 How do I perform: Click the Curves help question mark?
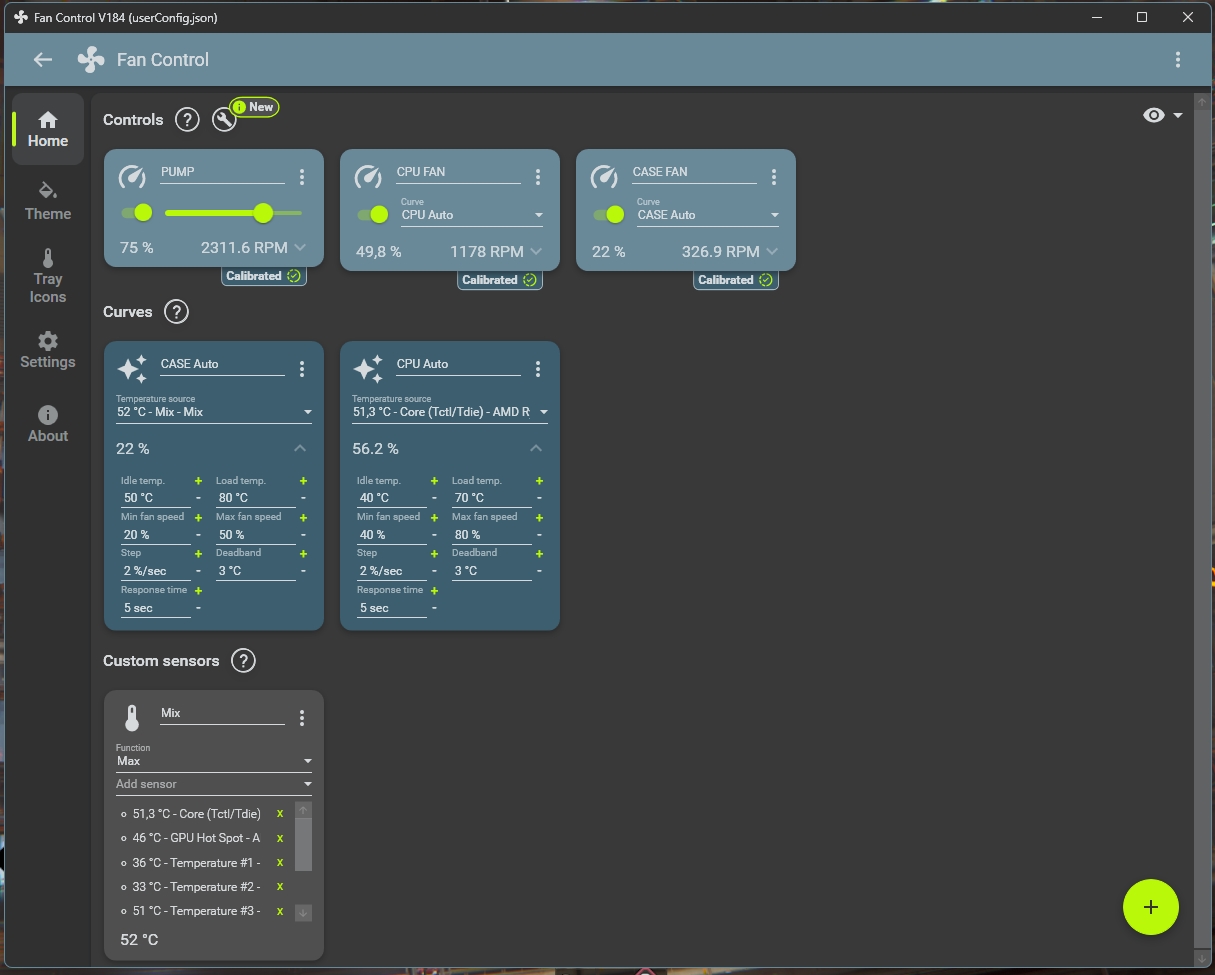click(x=176, y=312)
